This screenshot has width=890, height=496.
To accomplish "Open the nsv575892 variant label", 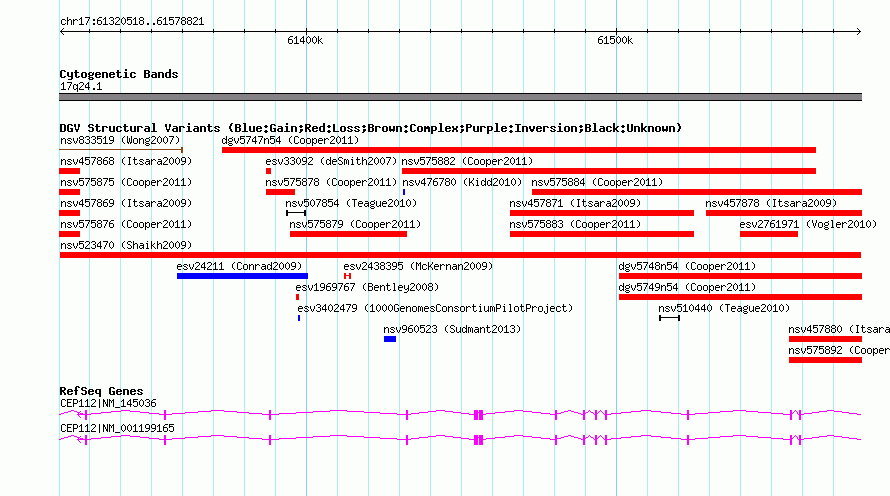I will click(839, 350).
